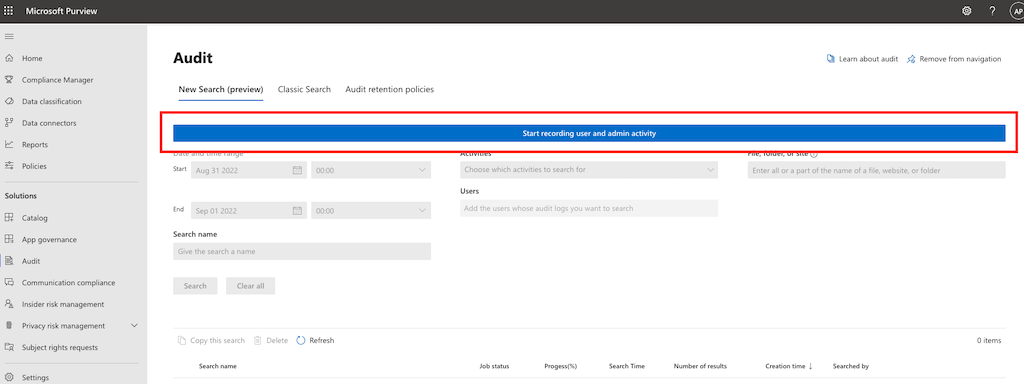The height and width of the screenshot is (384, 1024).
Task: Click the Search button
Action: tap(195, 286)
